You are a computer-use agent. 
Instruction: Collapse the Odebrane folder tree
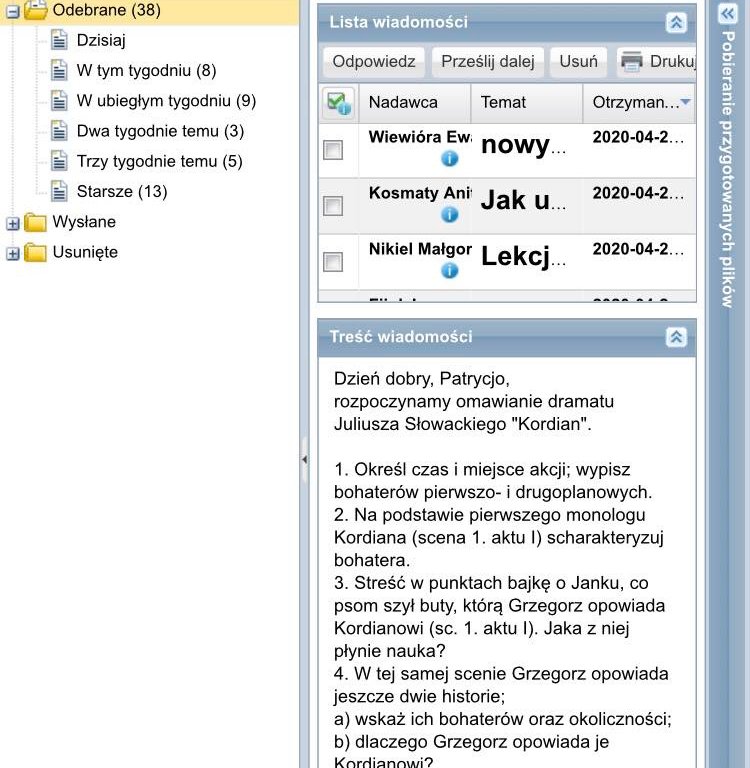pyautogui.click(x=13, y=11)
